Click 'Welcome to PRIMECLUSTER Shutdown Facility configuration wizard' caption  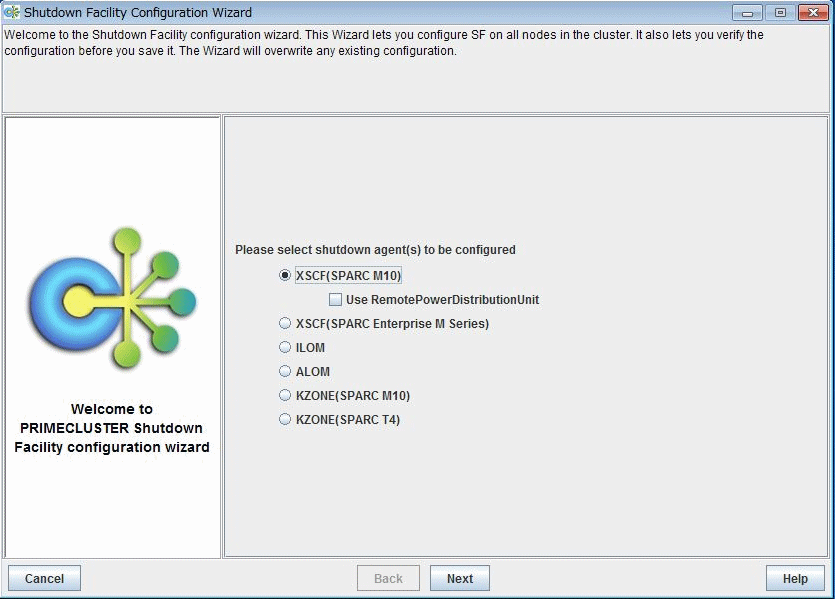tap(112, 428)
